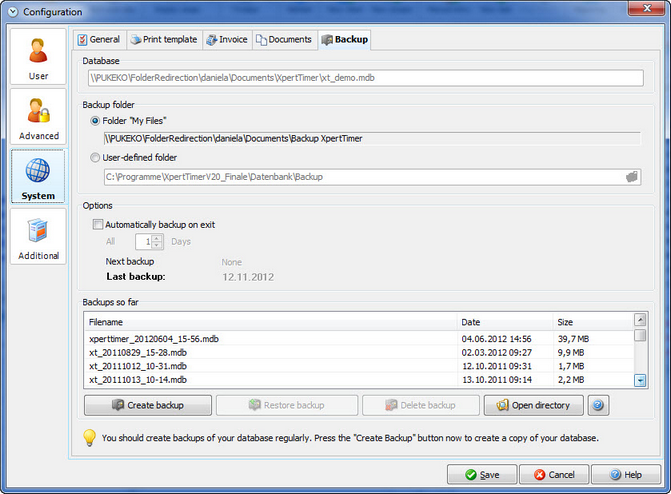Click the size value 9,9 MB
The image size is (671, 494).
tap(571, 352)
